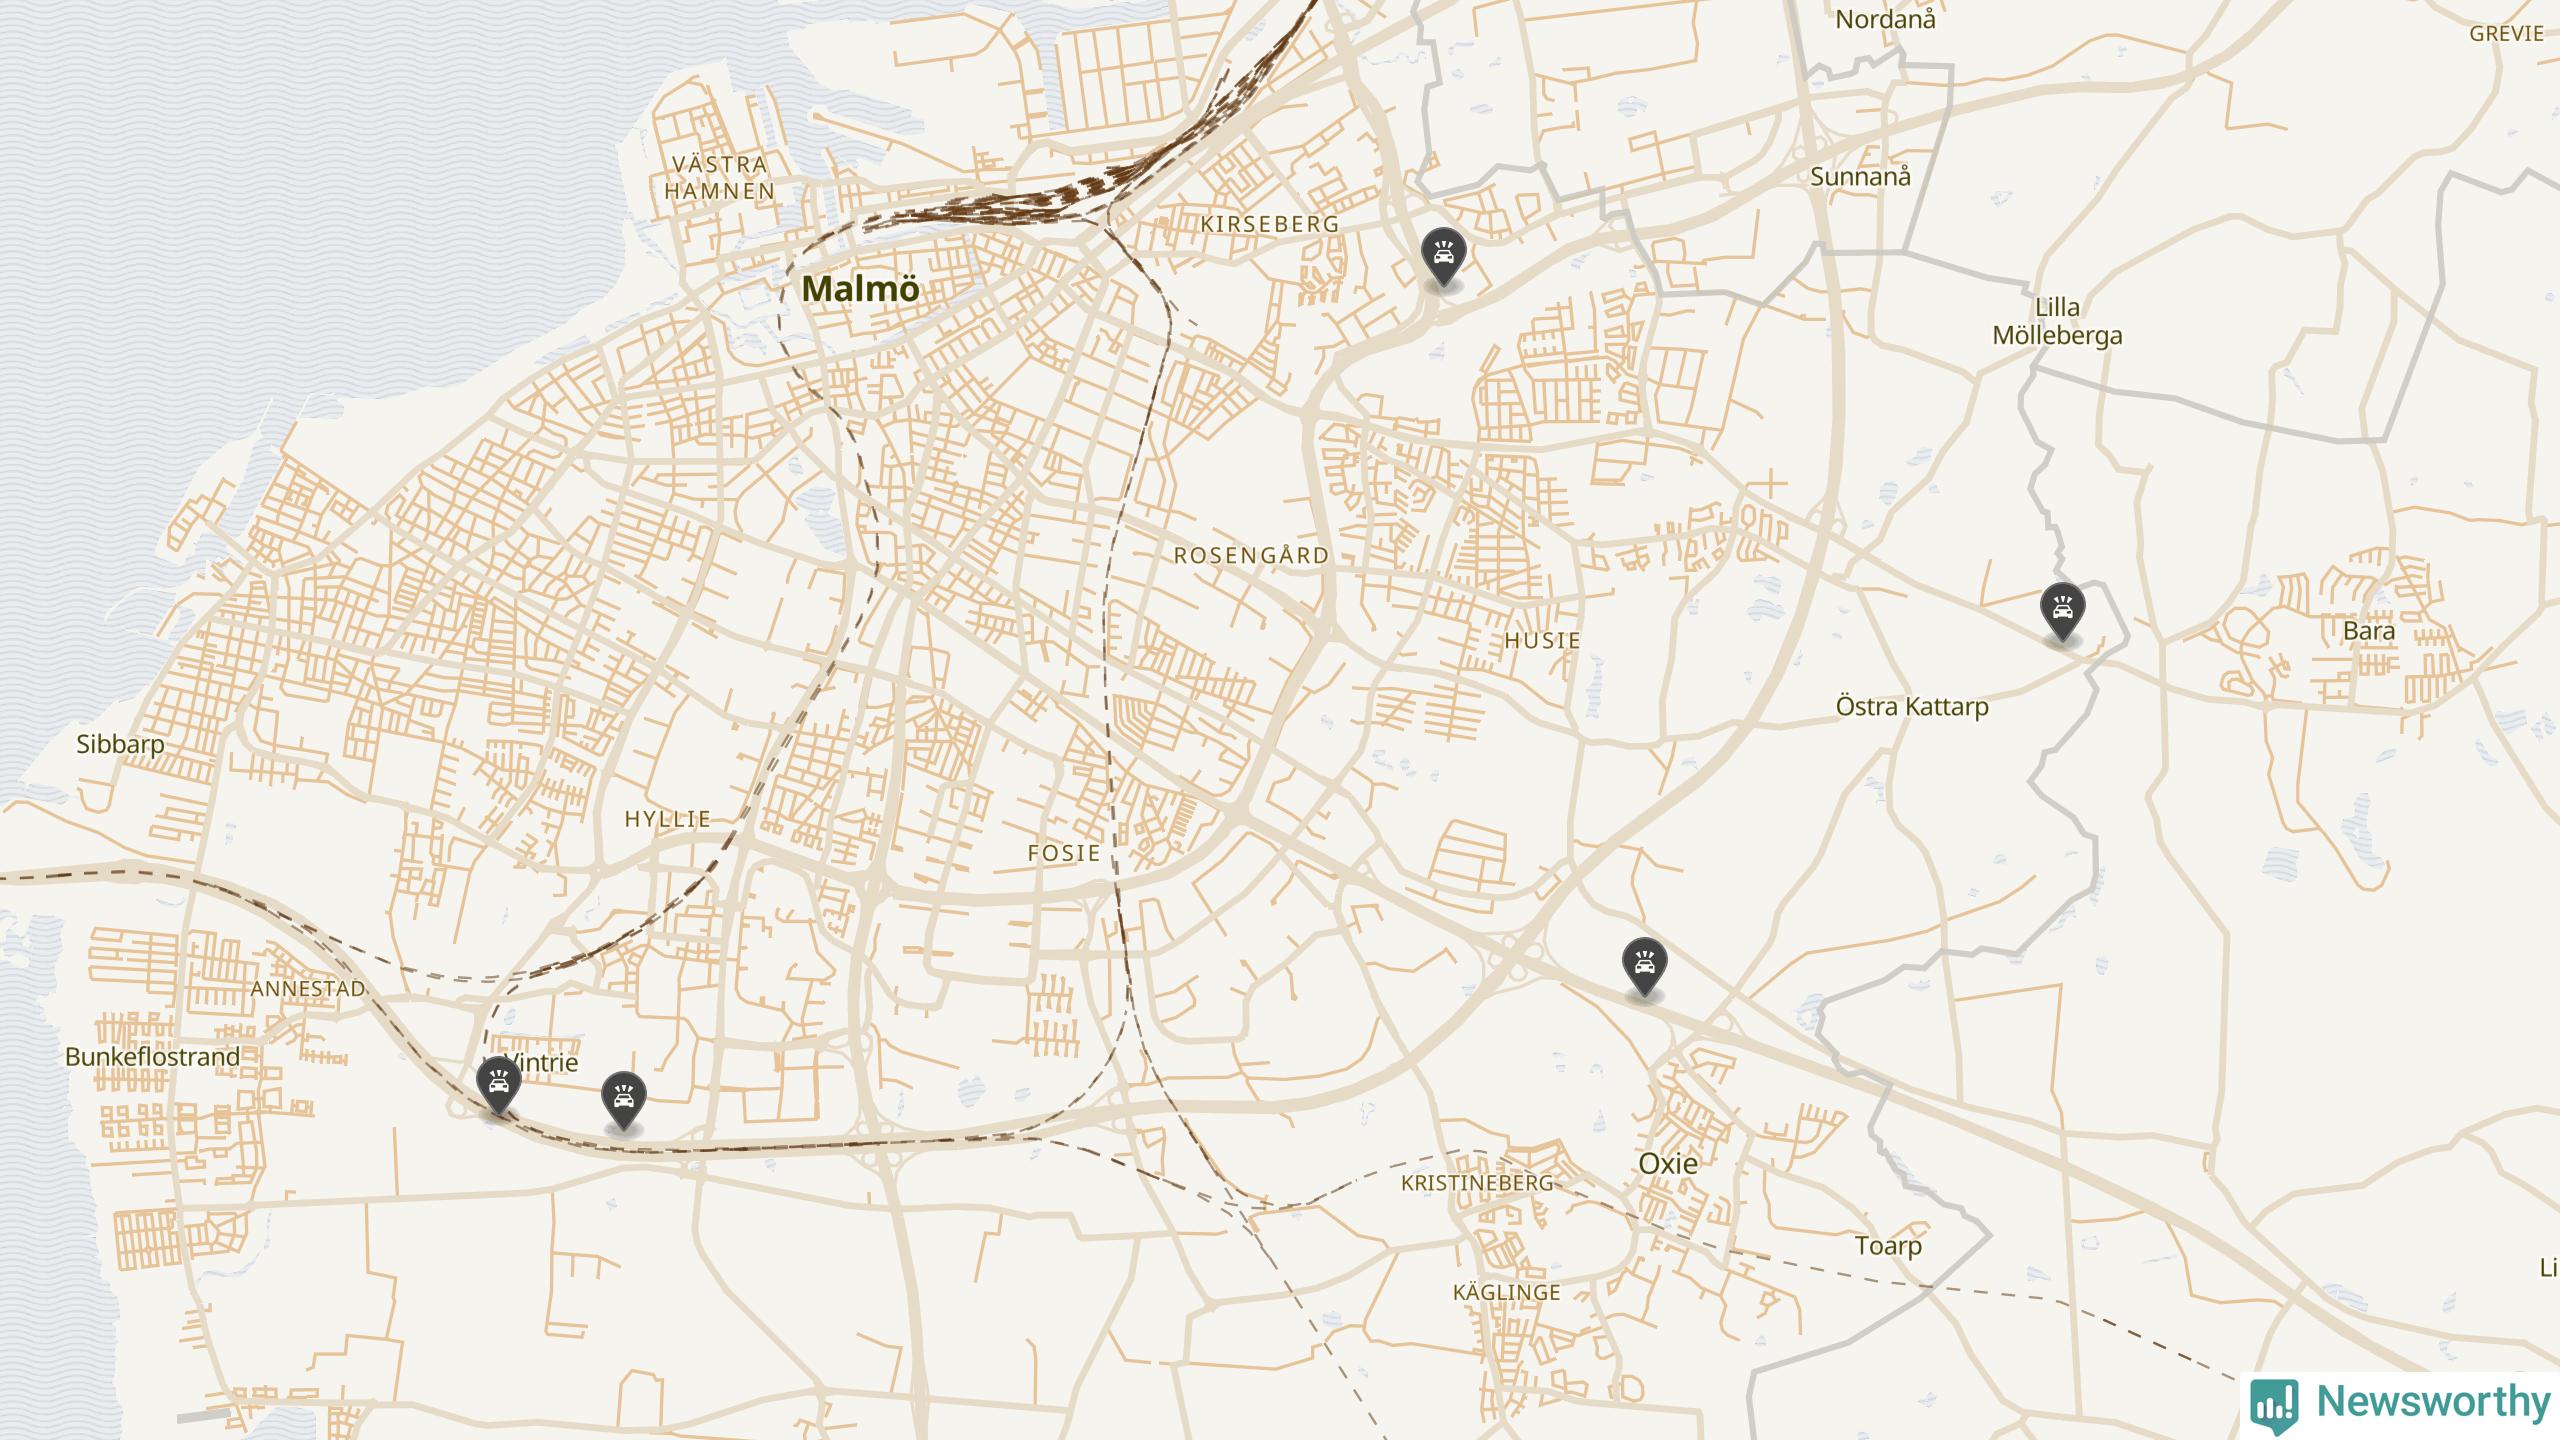Select the car marker east of Vintrie
Image resolution: width=2560 pixels, height=1440 pixels.
point(623,1101)
